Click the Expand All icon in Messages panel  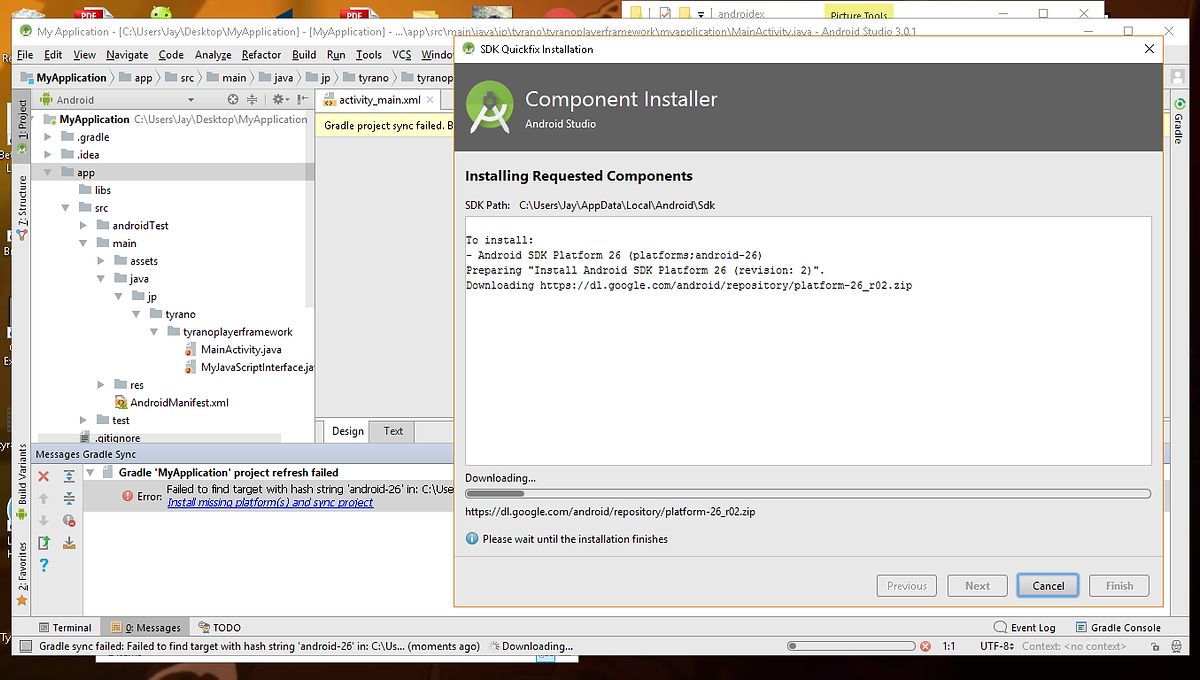pos(69,476)
